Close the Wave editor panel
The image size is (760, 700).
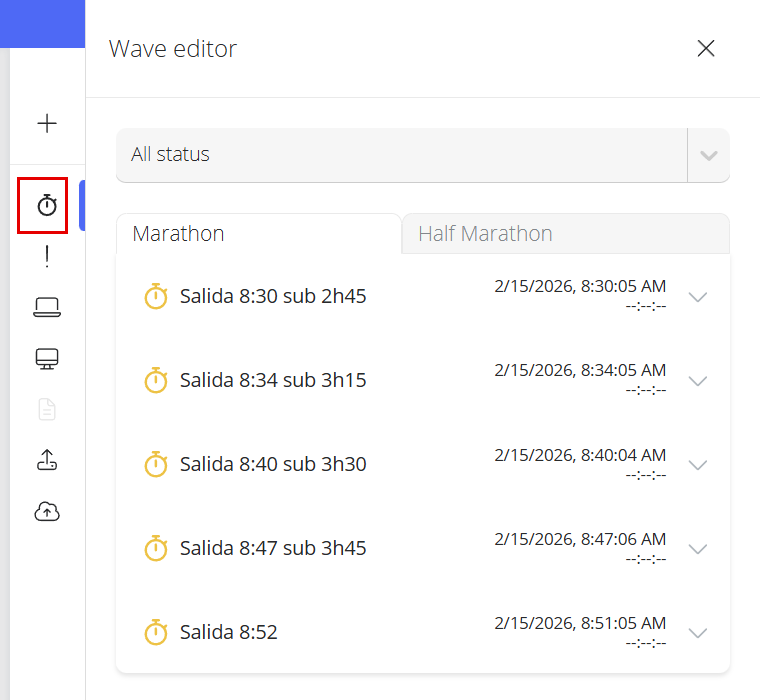click(x=706, y=48)
